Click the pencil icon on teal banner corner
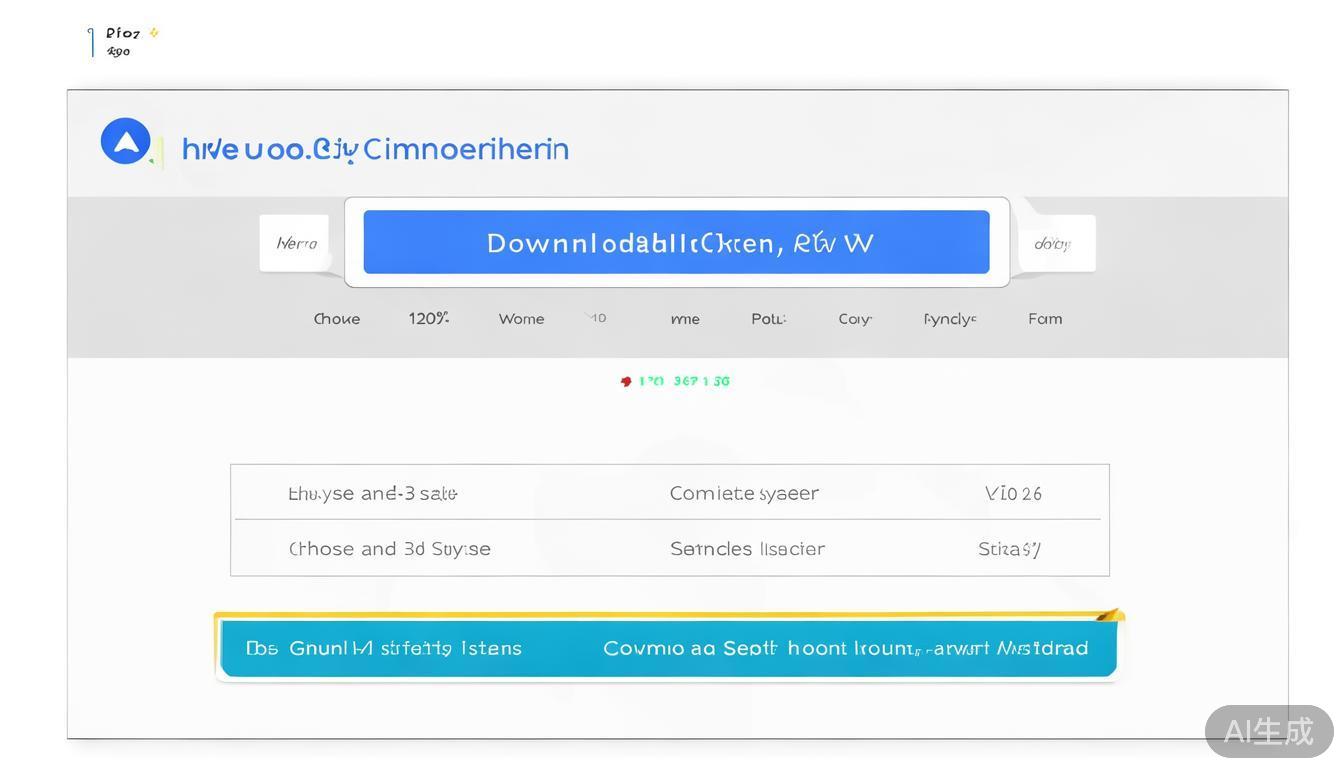The height and width of the screenshot is (768, 1344). click(x=1107, y=616)
